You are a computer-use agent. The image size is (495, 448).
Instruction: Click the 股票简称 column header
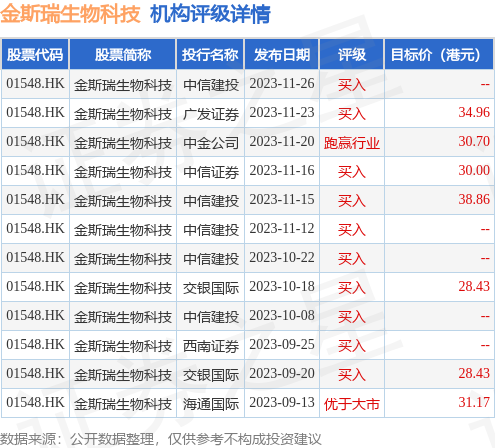123,54
